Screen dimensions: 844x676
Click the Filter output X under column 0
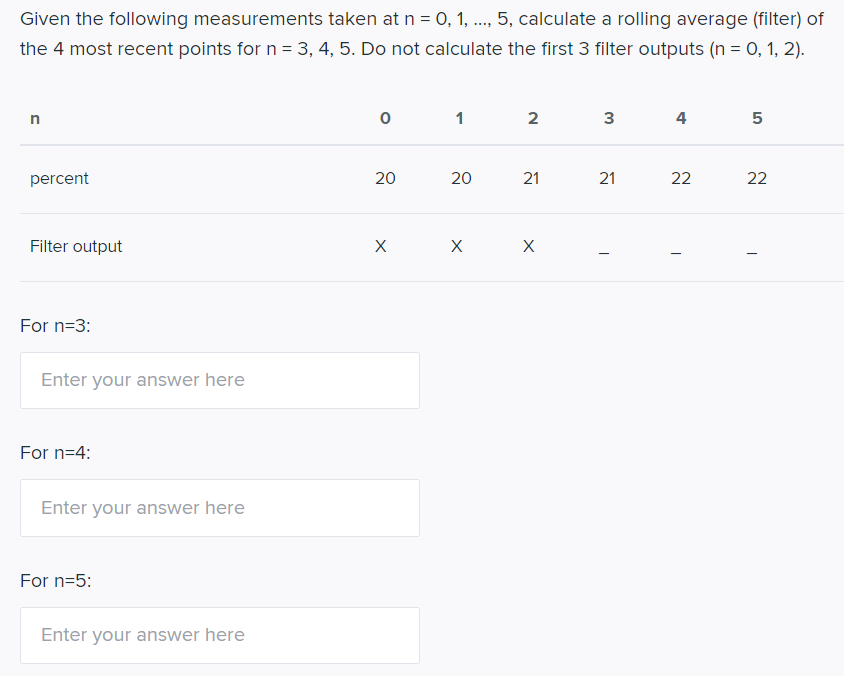pos(380,246)
